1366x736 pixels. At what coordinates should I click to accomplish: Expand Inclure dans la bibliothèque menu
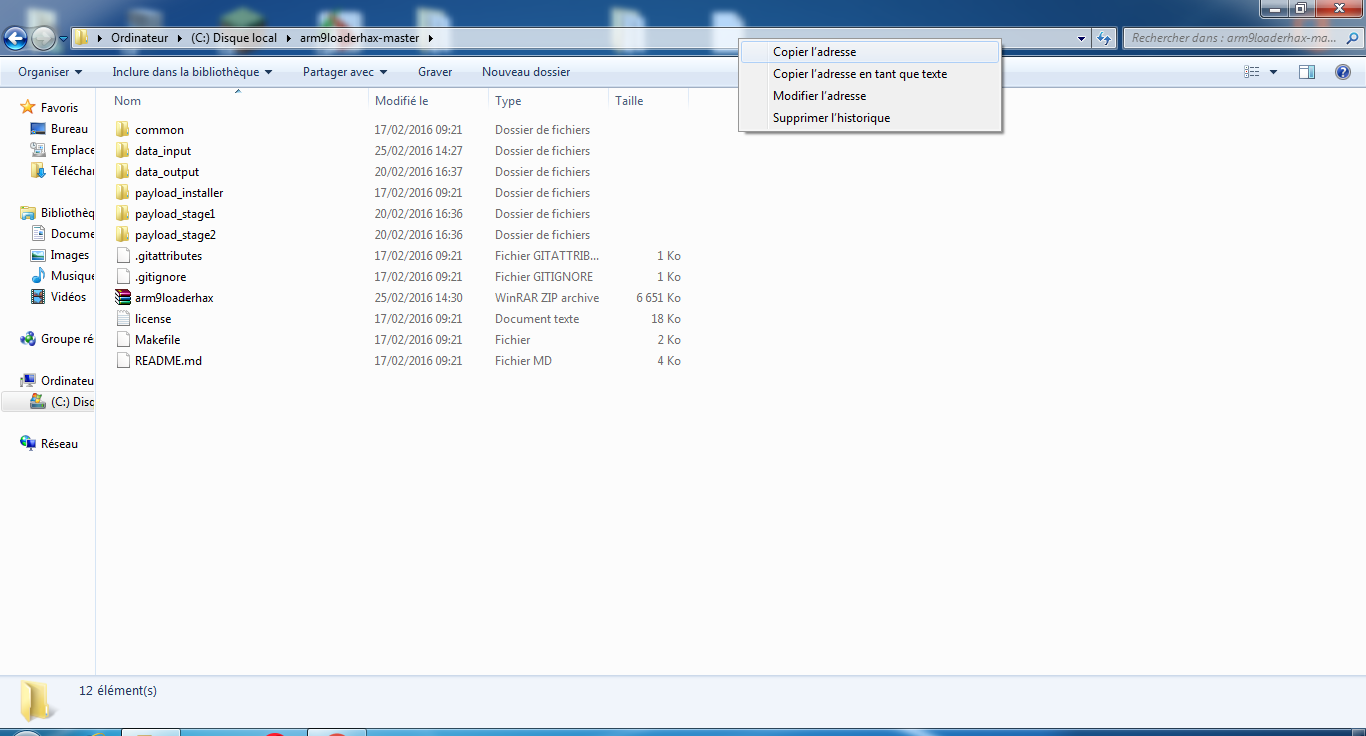click(192, 72)
